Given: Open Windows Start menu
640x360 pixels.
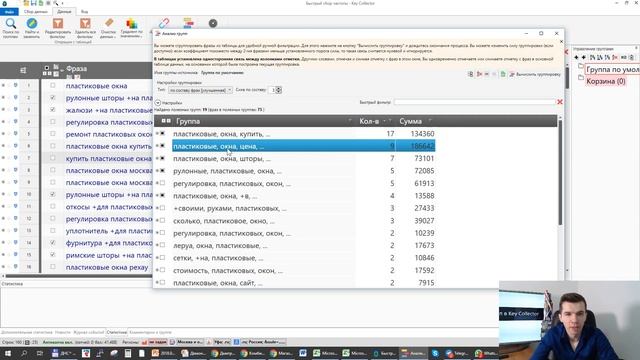Looking at the screenshot, I should [x=8, y=353].
